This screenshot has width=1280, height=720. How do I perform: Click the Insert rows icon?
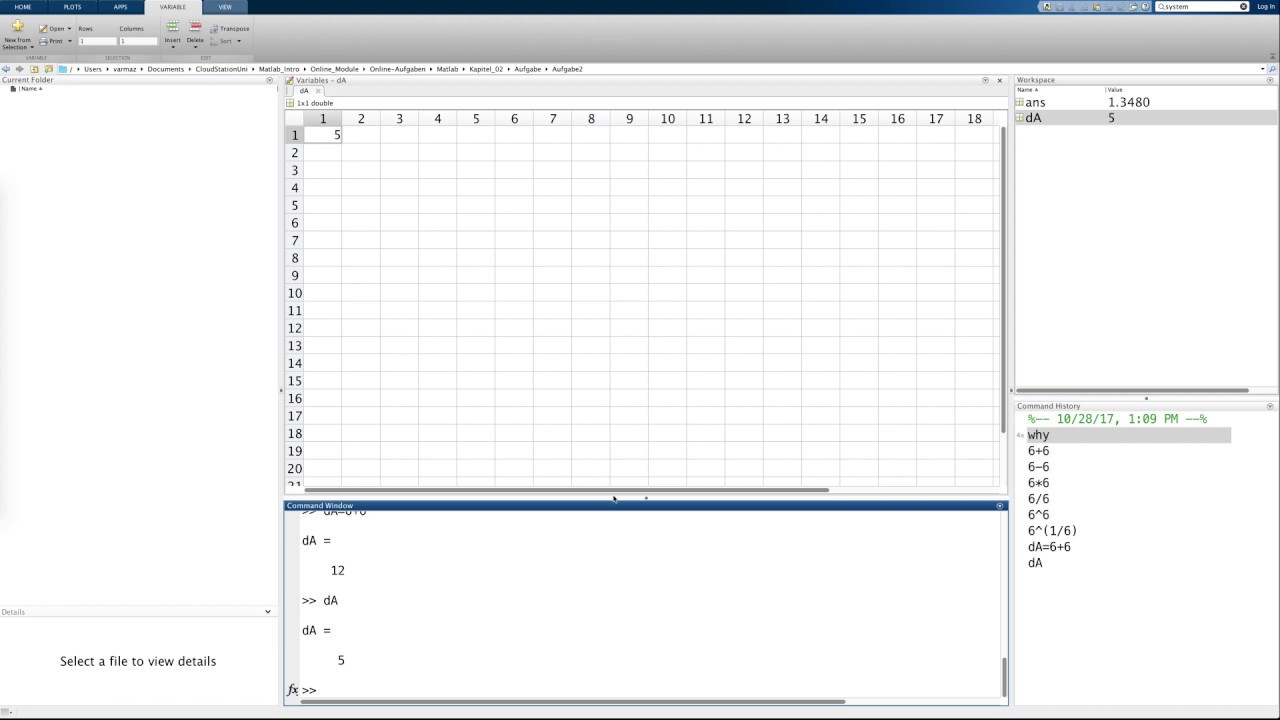(x=172, y=26)
